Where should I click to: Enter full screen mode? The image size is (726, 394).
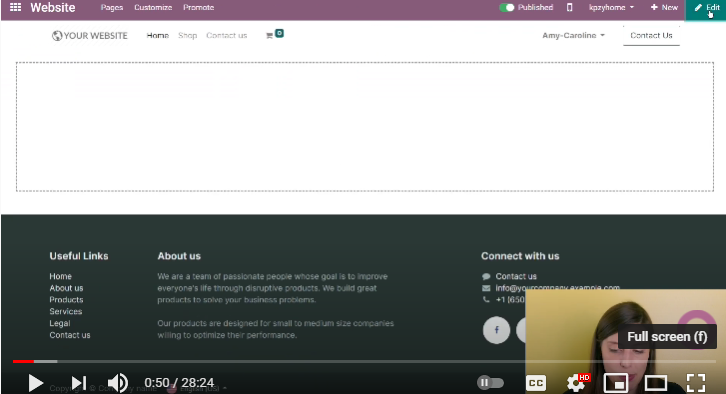point(695,383)
